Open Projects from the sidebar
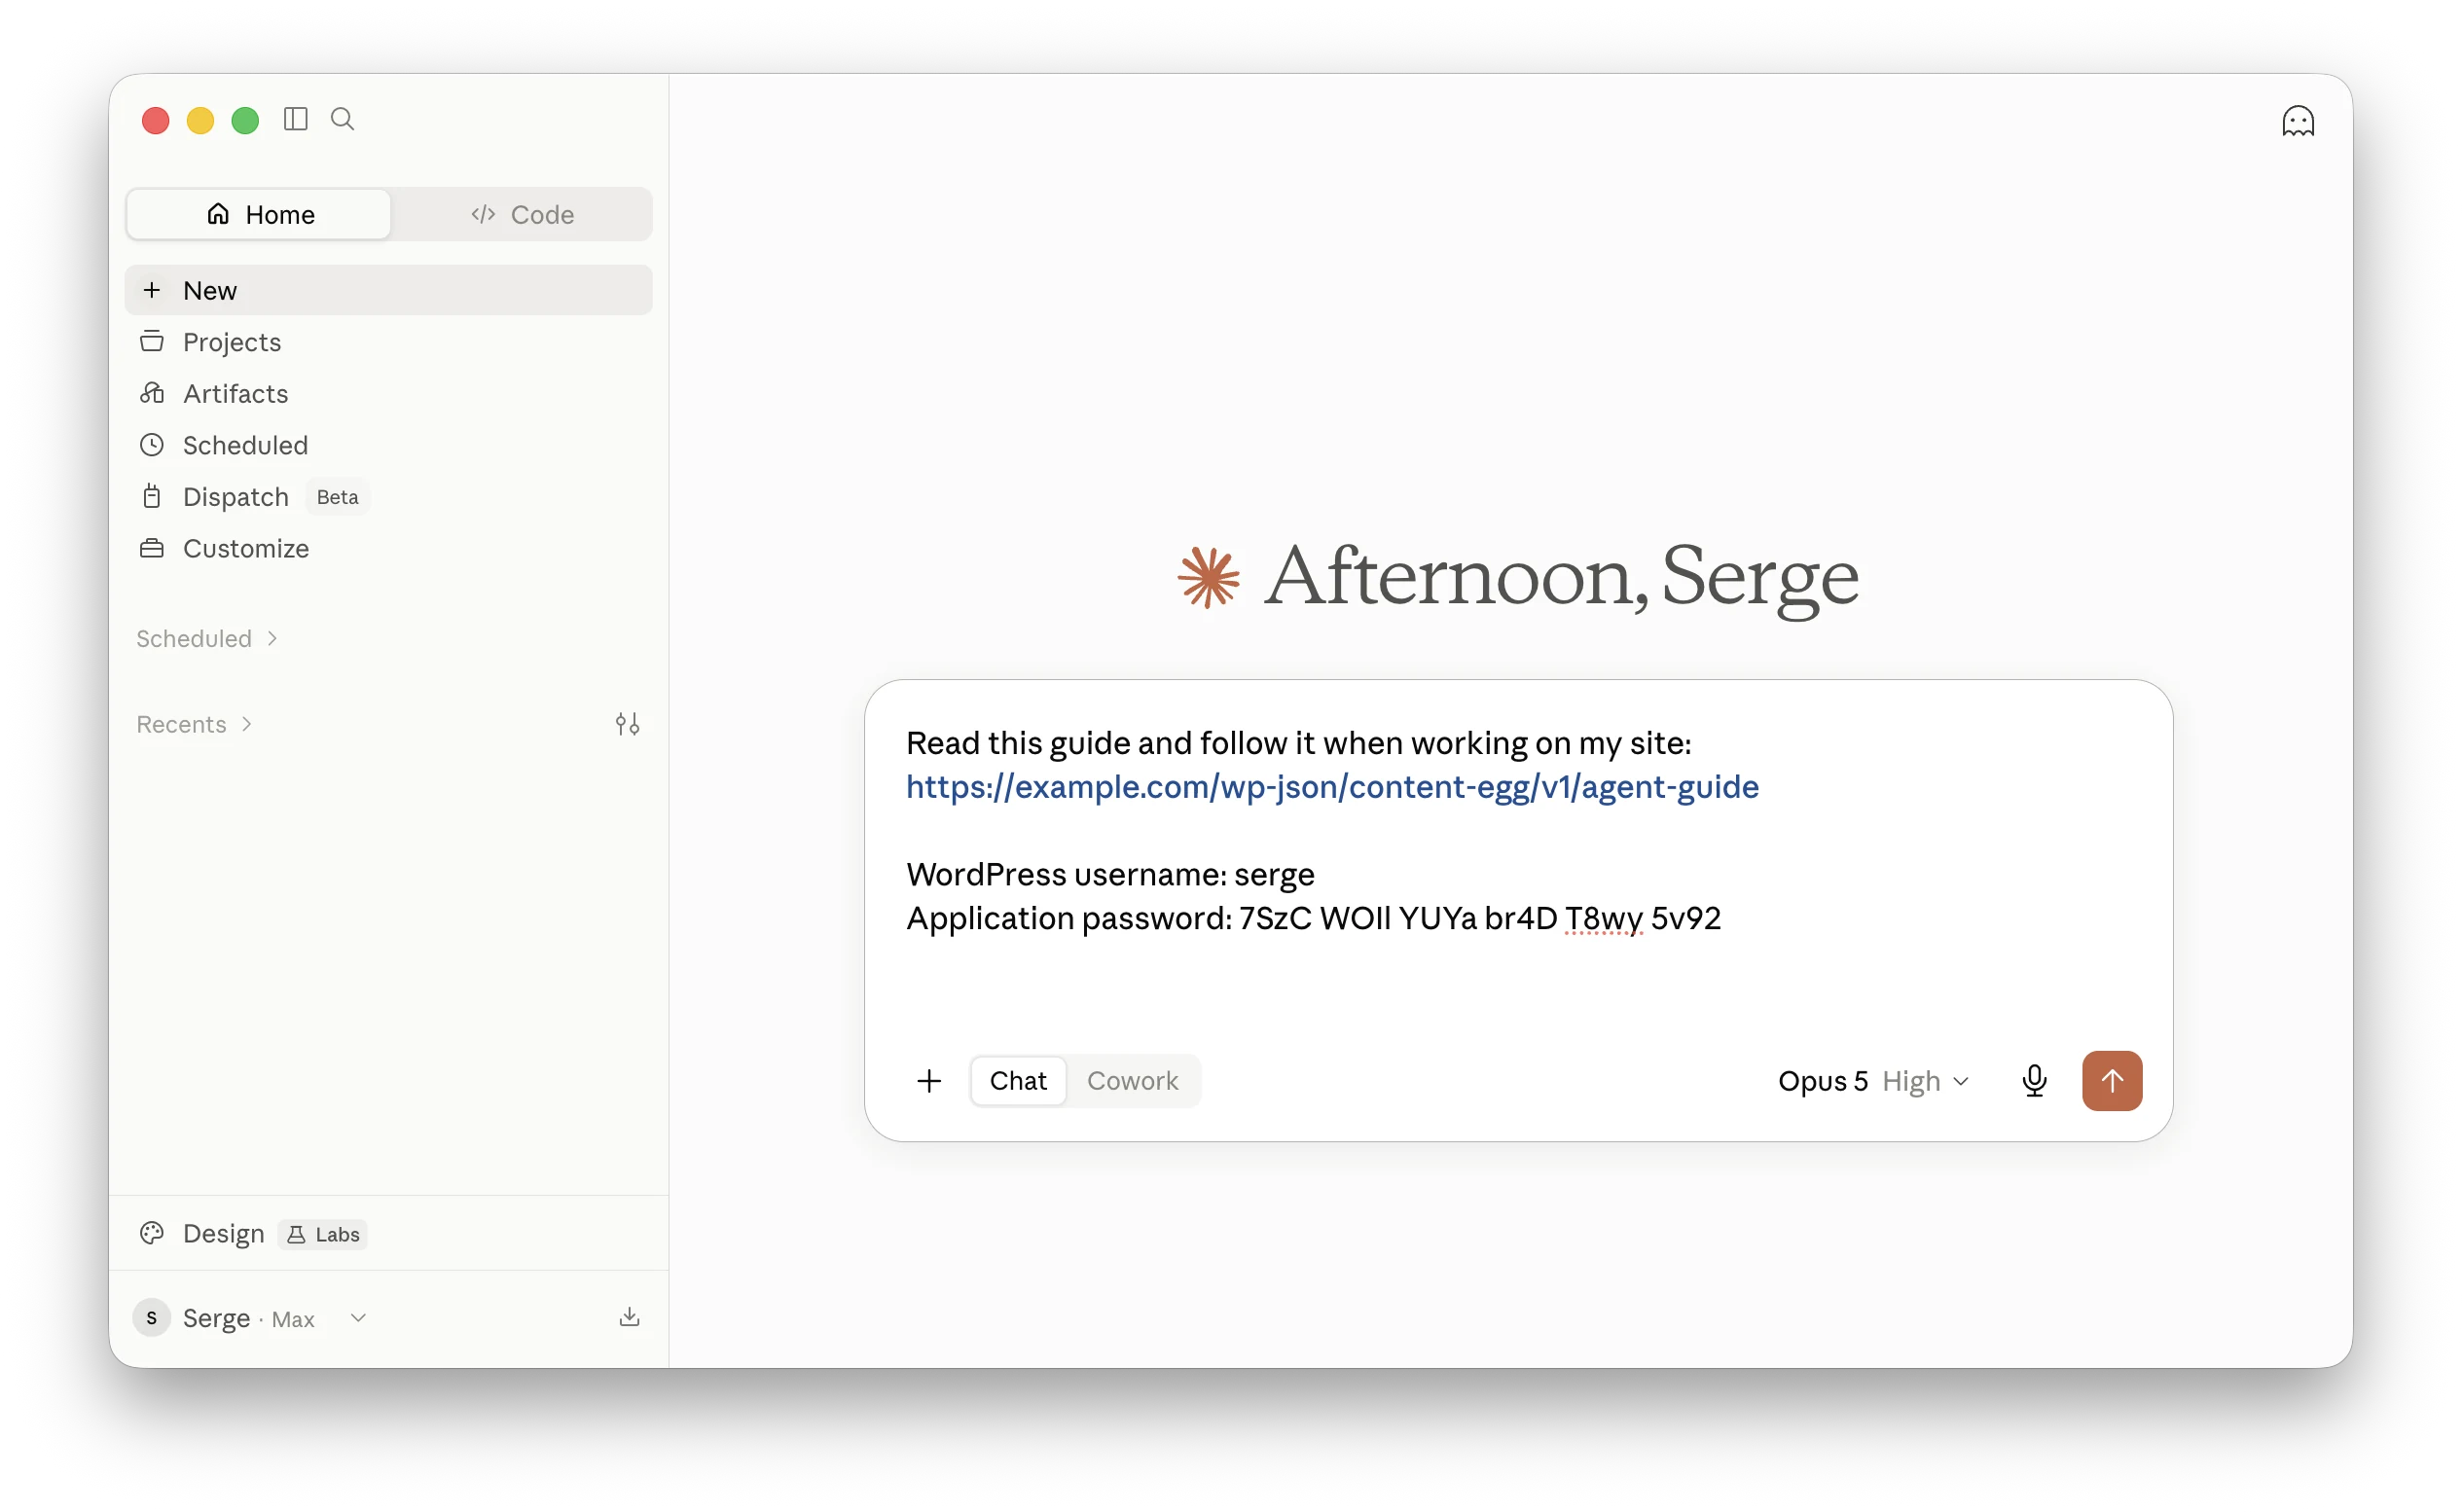Screen dimensions: 2462x1512 pos(389,342)
